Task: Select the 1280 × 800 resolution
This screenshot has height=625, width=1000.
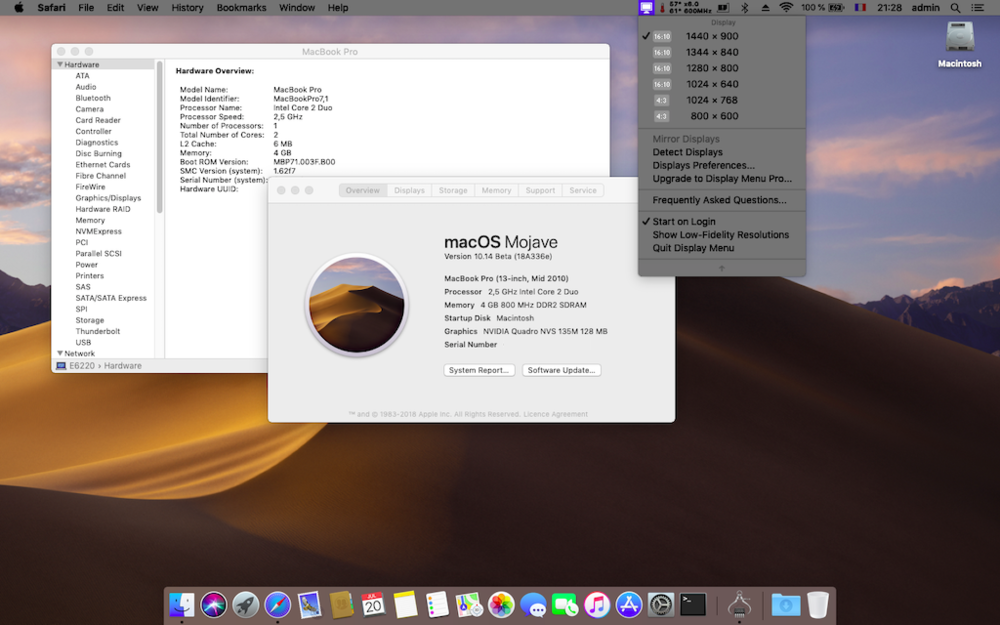Action: [x=712, y=68]
